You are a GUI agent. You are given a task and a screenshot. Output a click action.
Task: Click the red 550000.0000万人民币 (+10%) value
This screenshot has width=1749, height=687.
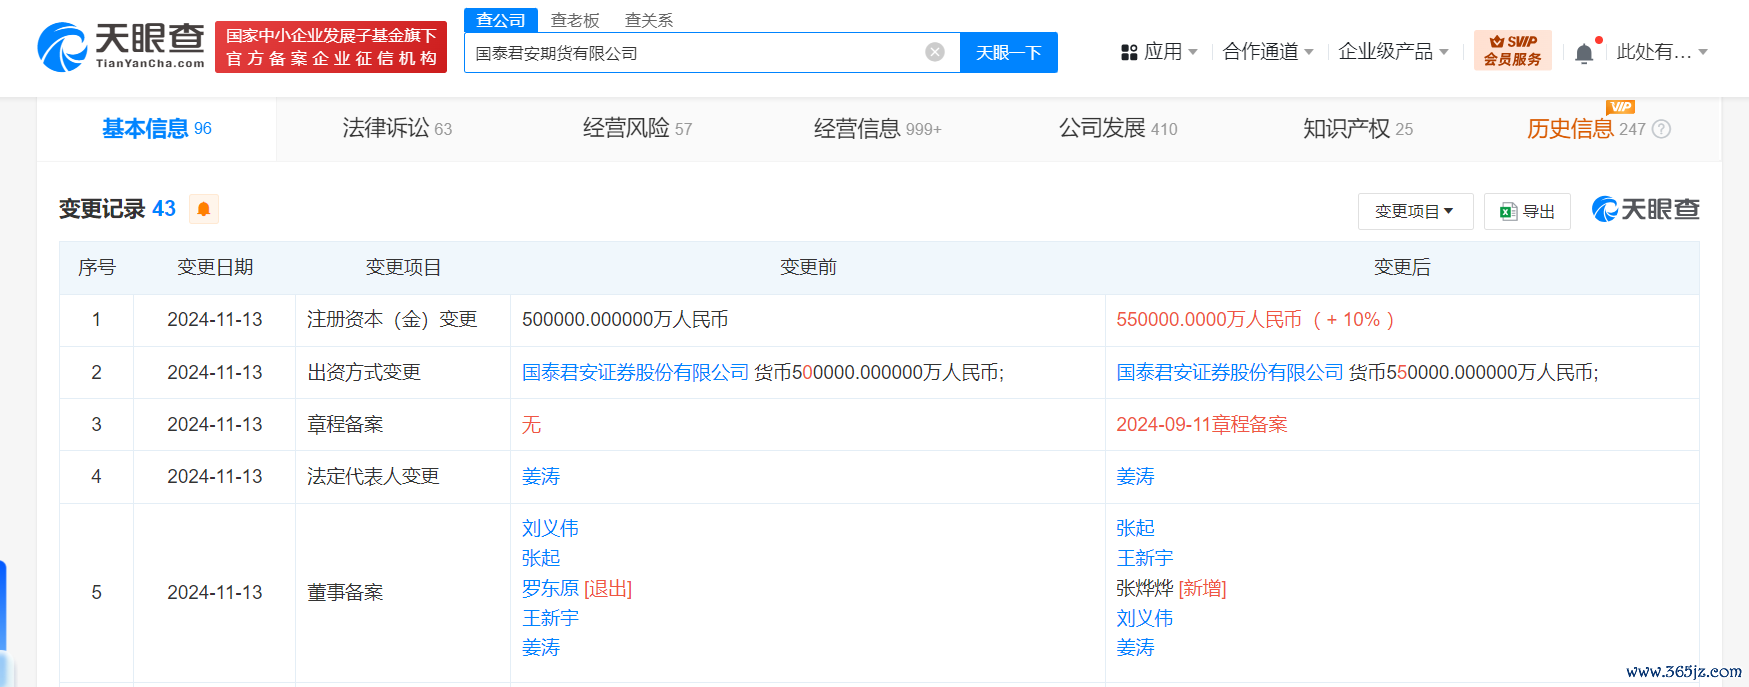1255,319
